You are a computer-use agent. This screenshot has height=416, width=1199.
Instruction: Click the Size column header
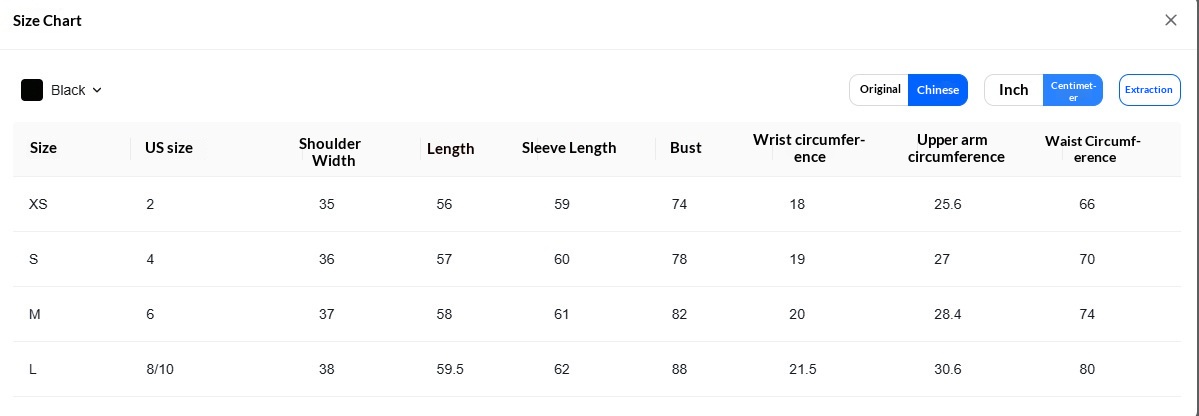[44, 148]
